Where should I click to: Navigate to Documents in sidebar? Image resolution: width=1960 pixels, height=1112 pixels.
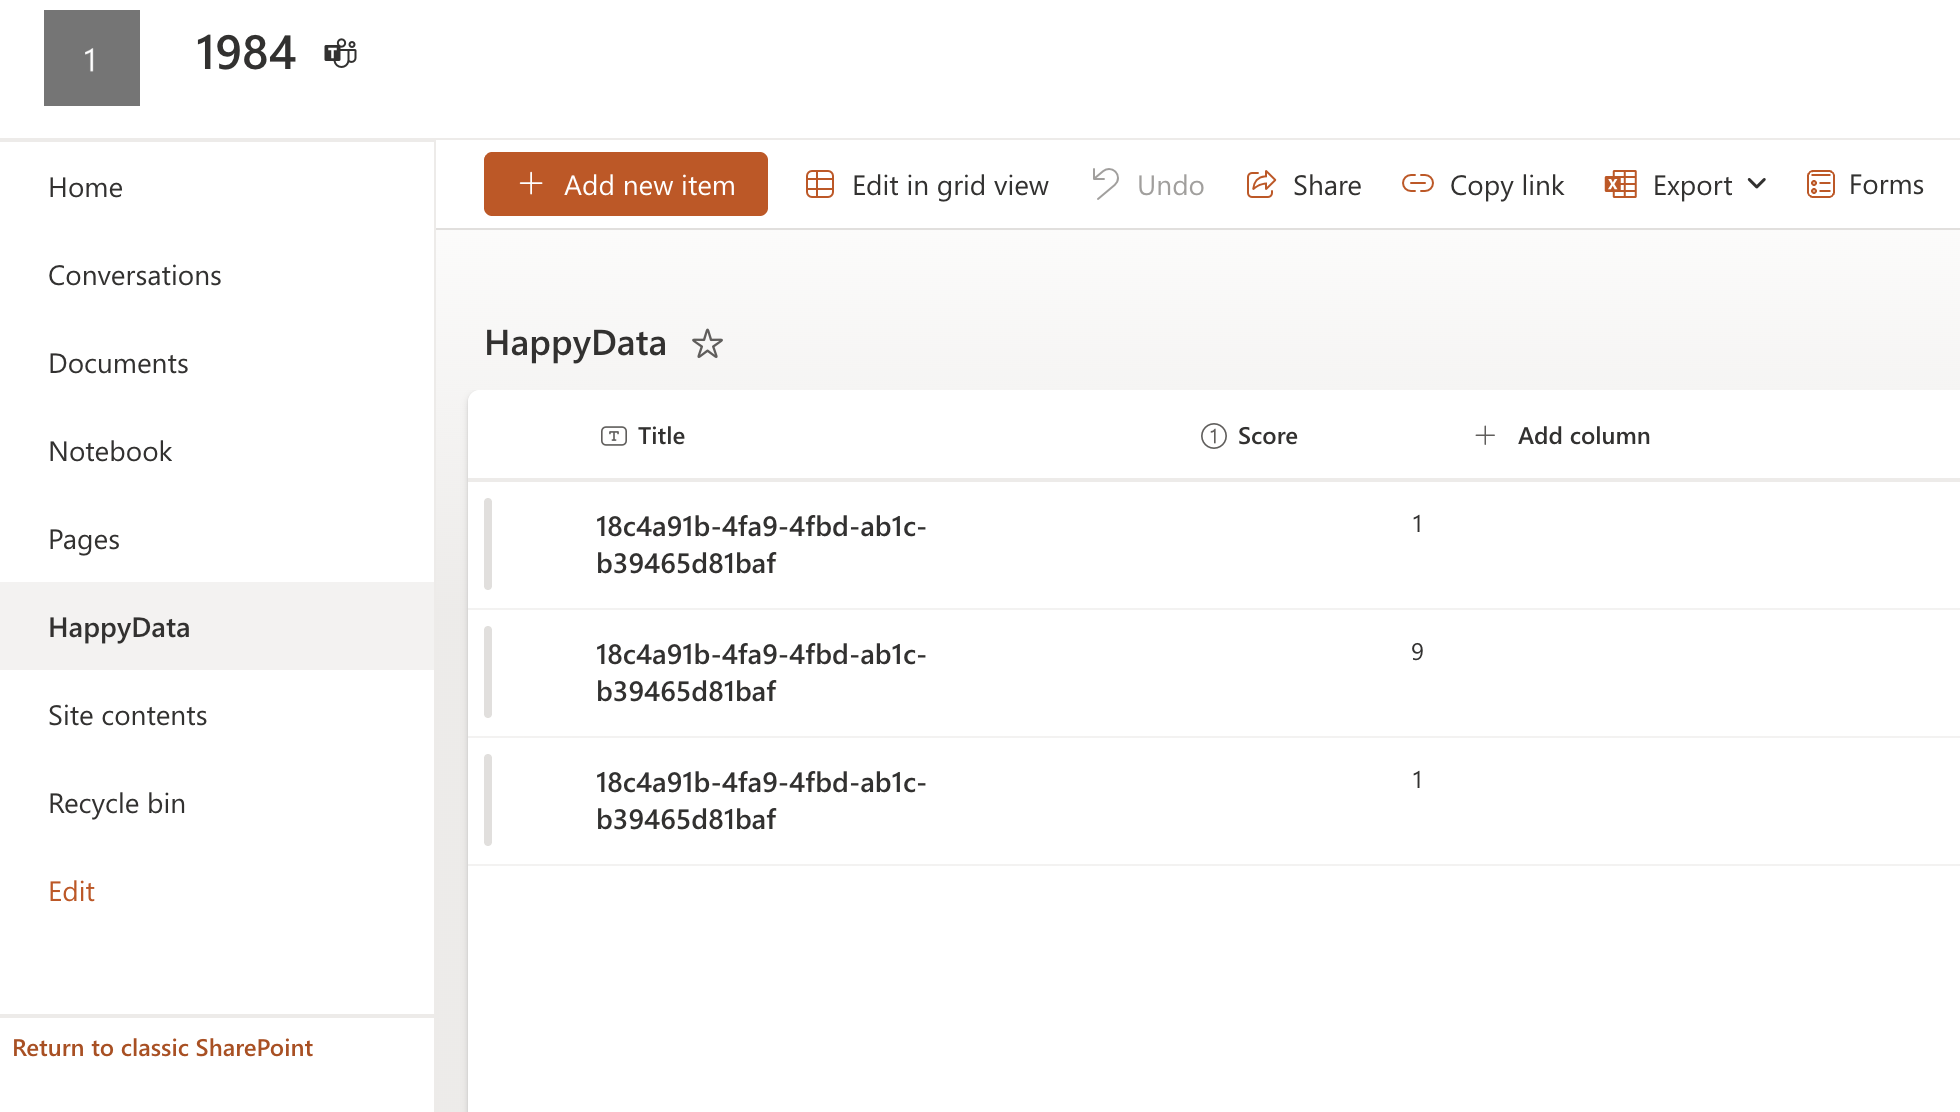[x=118, y=363]
